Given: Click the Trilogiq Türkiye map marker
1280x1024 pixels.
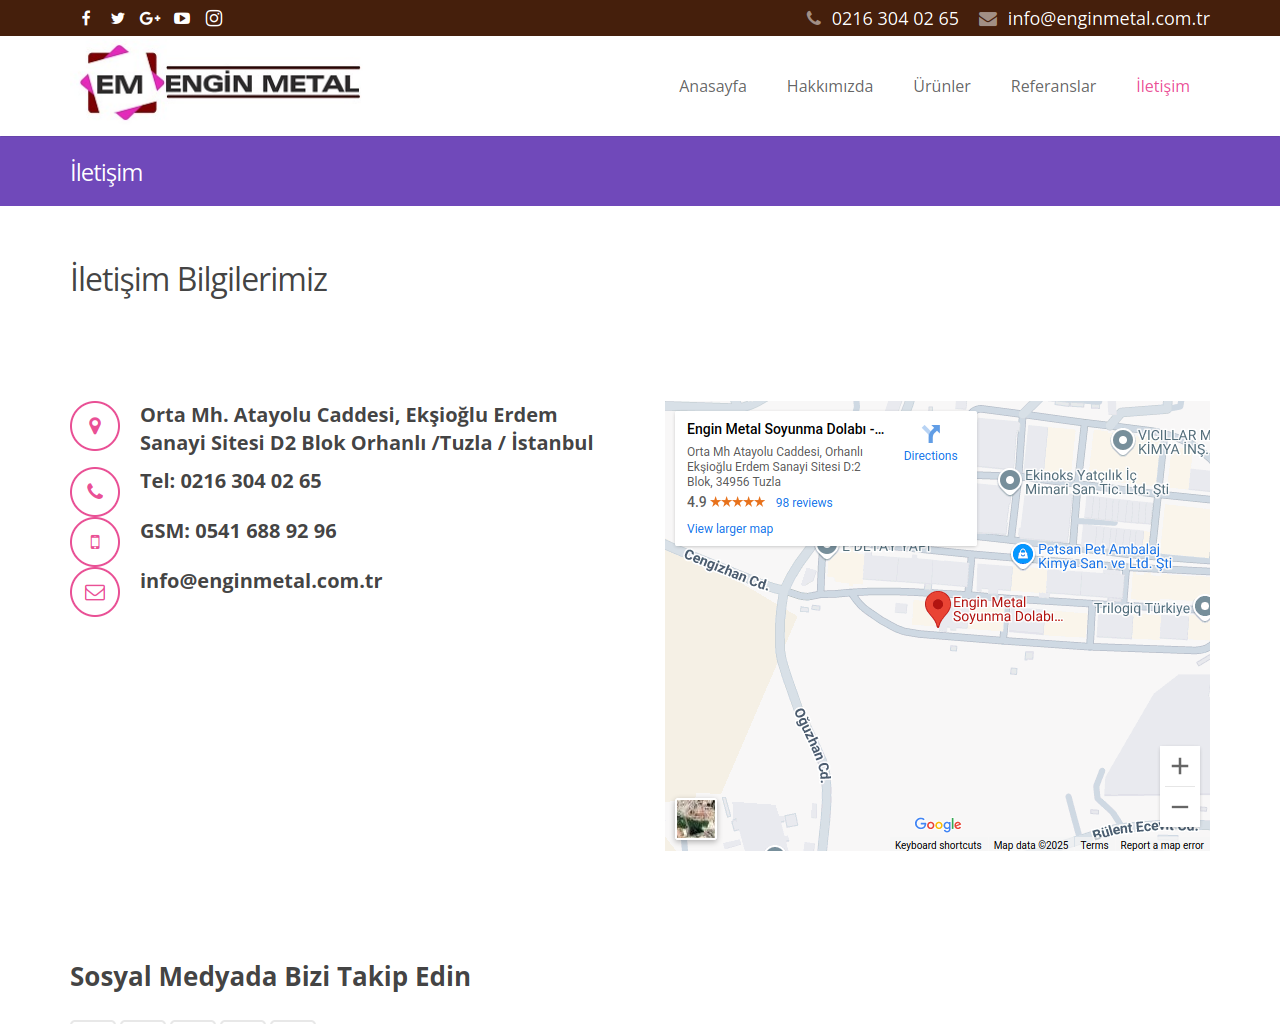Looking at the screenshot, I should coord(1203,606).
